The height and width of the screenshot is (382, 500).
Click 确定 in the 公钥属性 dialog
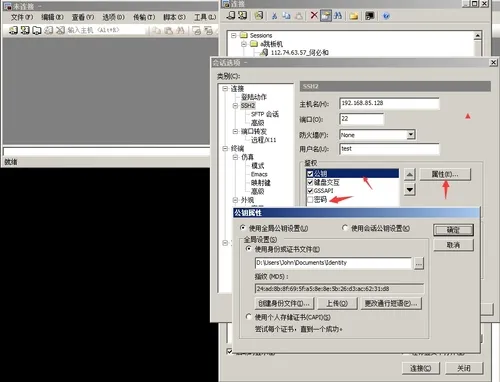tap(453, 230)
